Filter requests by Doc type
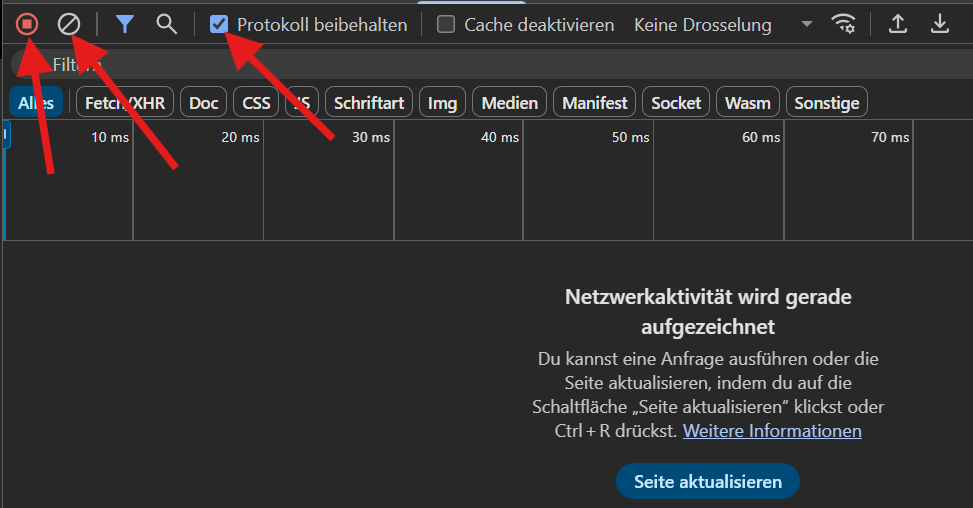This screenshot has width=973, height=508. point(204,102)
